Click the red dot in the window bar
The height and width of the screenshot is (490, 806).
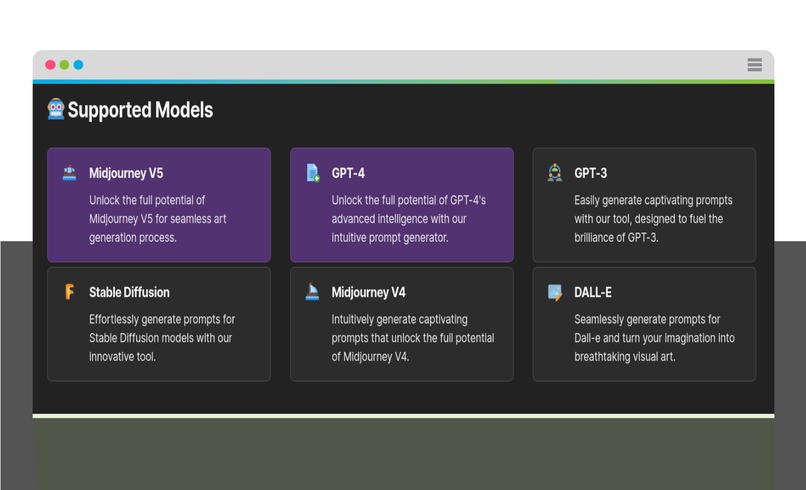[x=50, y=65]
